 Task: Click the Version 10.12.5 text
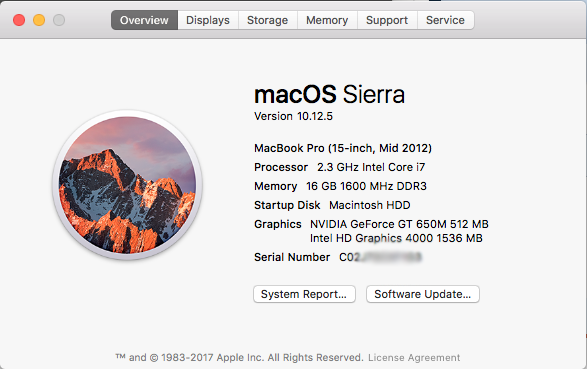click(293, 116)
